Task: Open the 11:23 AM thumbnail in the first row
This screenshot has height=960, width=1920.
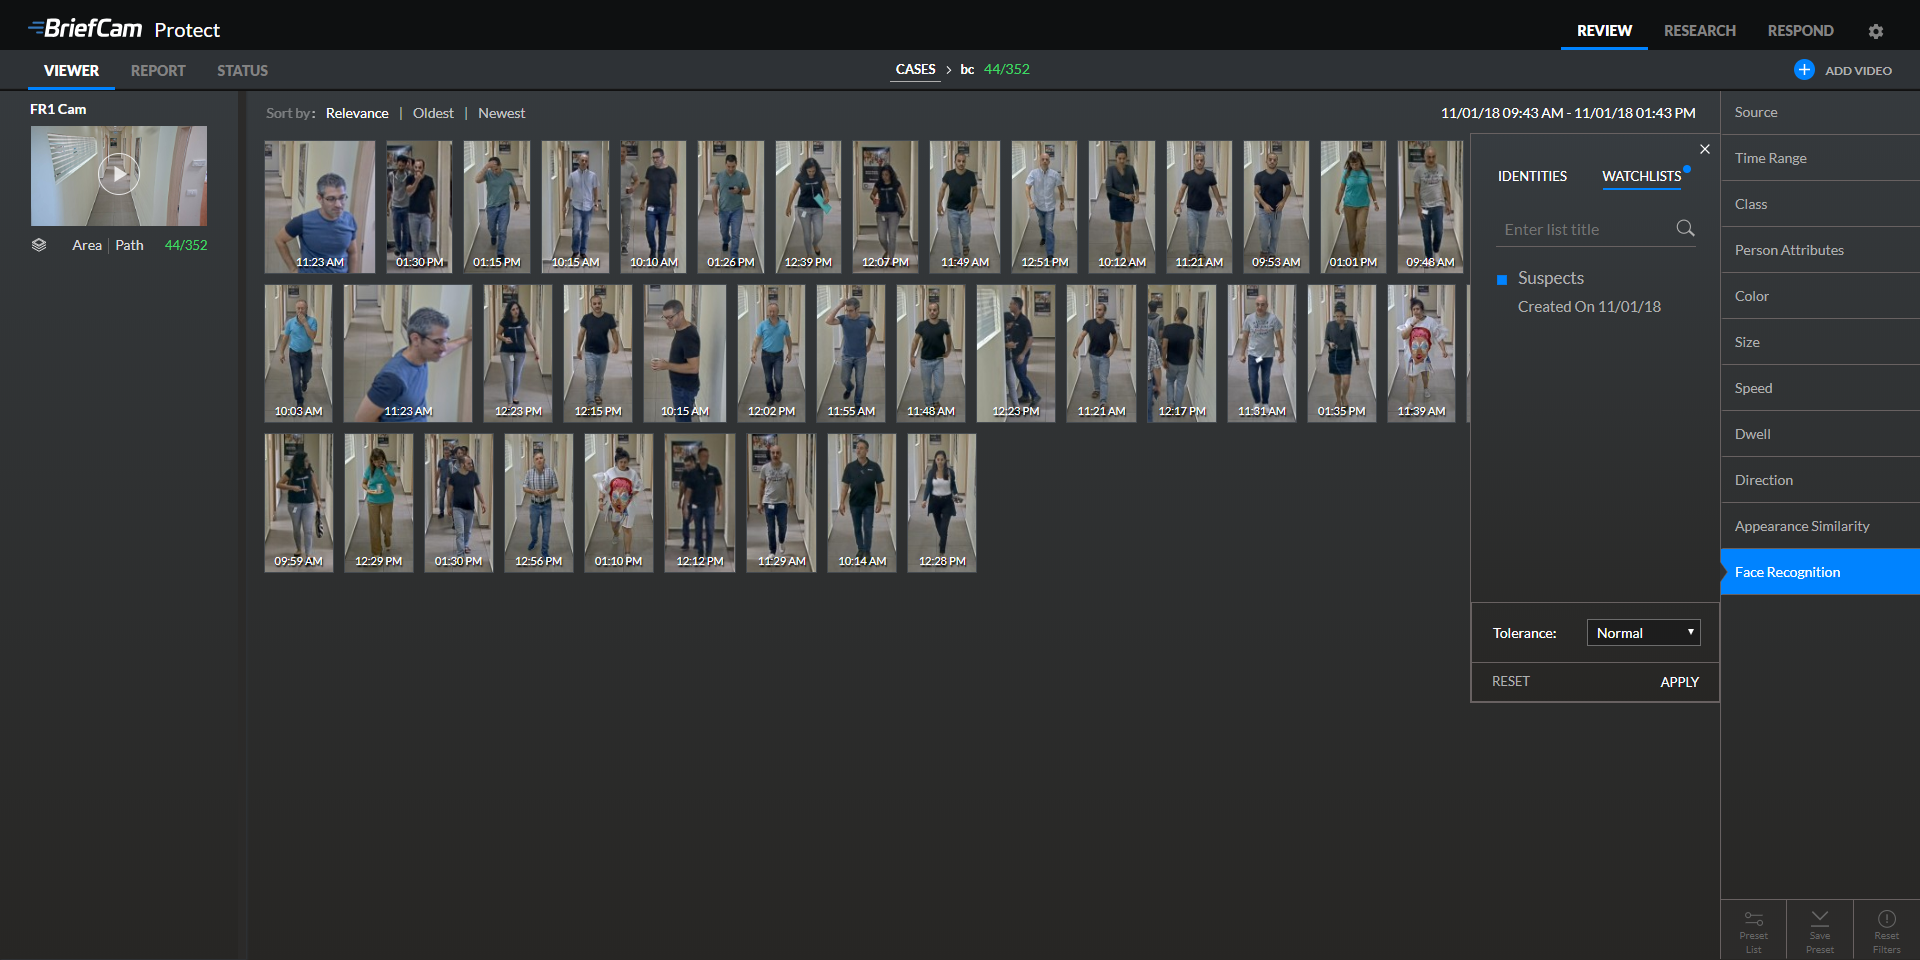Action: (x=319, y=206)
